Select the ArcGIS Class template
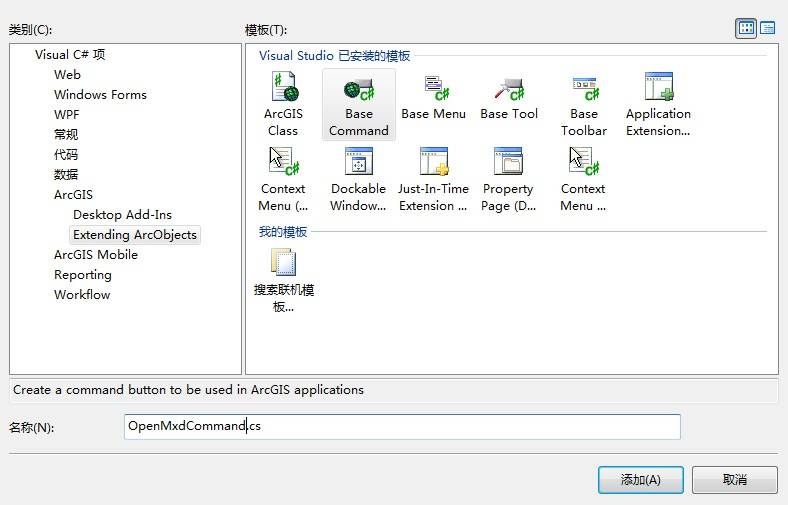Screen dimensions: 788x505 coord(283,105)
